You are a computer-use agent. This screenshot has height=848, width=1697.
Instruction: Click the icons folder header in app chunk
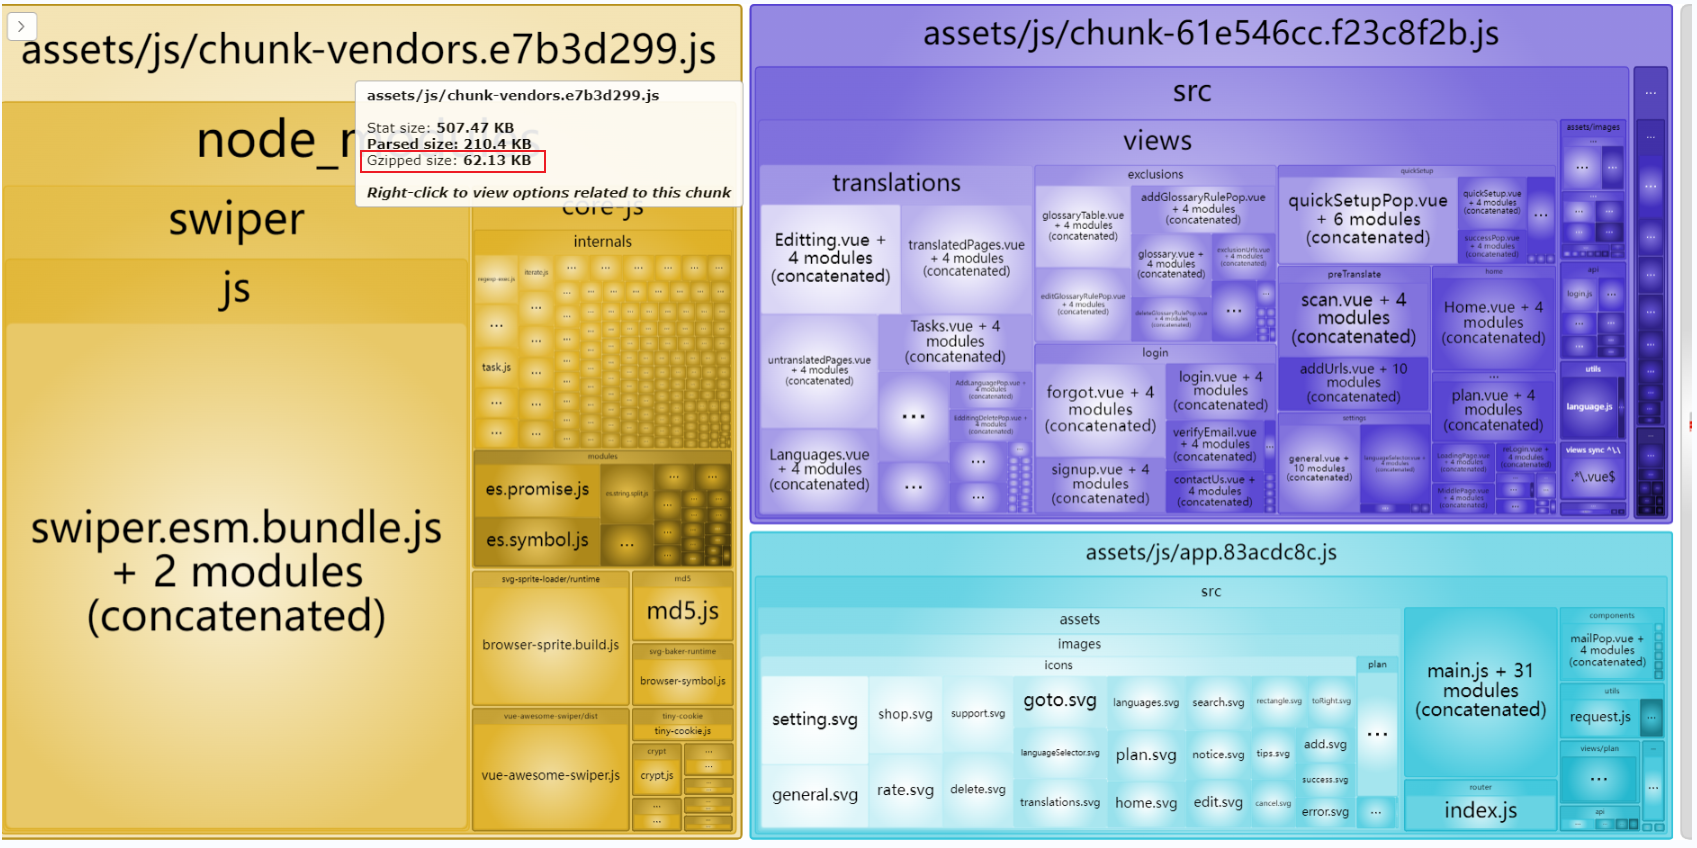[1058, 665]
